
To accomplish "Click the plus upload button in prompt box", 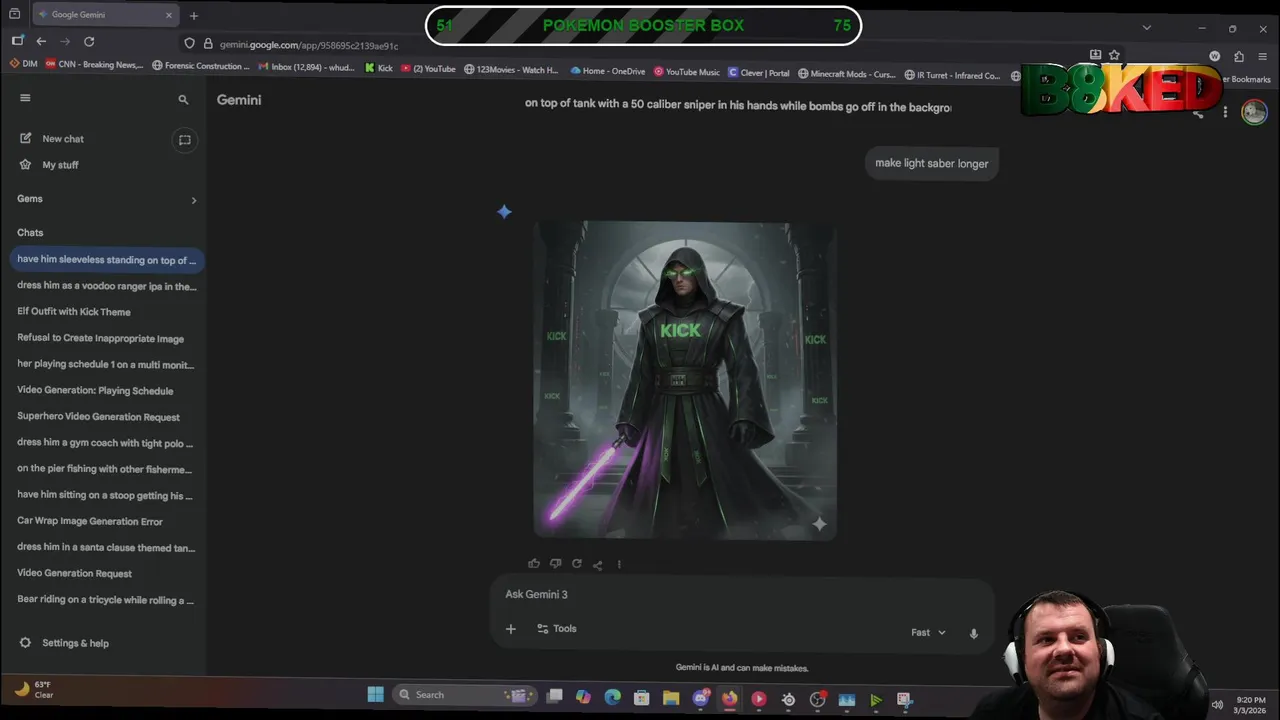I will pyautogui.click(x=511, y=629).
